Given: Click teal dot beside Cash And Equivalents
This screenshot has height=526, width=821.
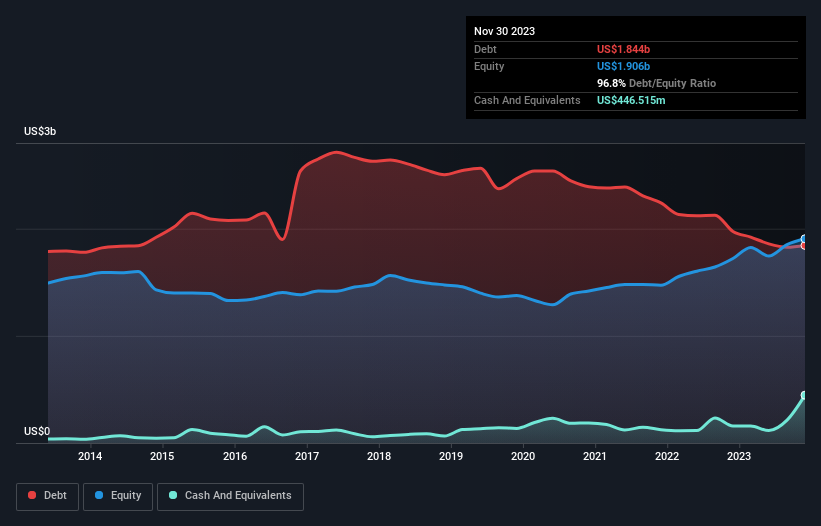Looking at the screenshot, I should (174, 496).
